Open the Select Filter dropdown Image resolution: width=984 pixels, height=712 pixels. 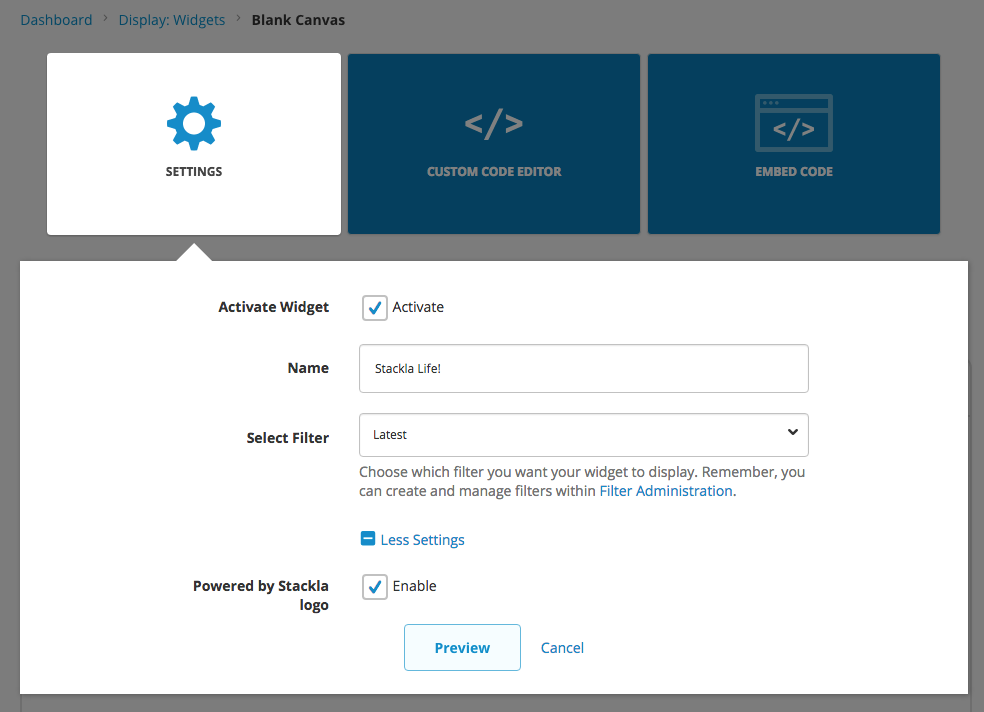pos(583,435)
